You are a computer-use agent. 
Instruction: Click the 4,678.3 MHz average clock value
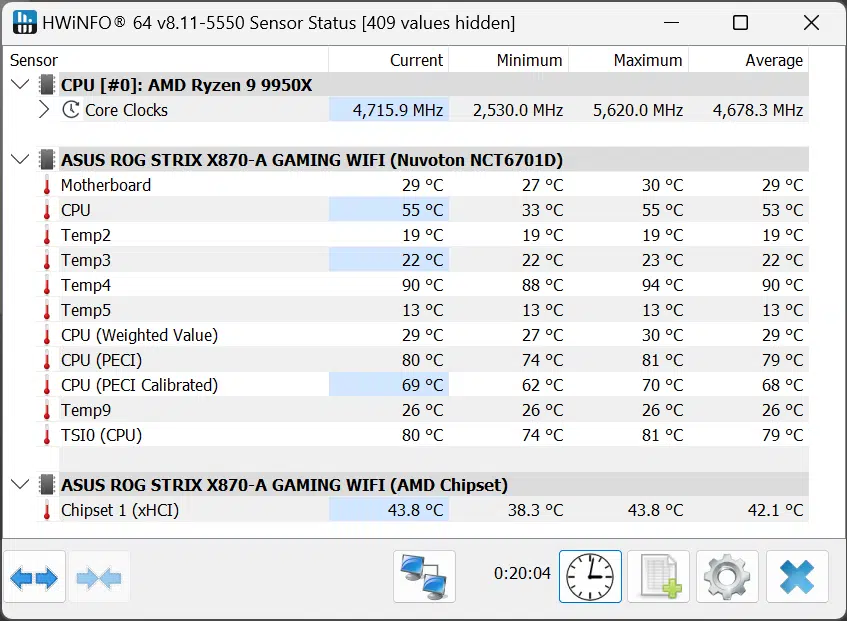point(758,110)
